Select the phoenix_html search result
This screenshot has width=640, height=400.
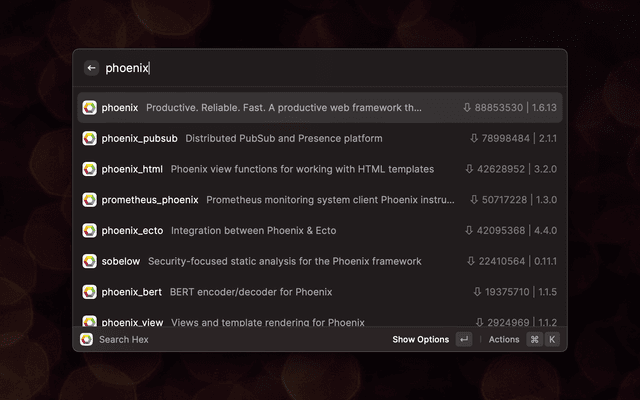tap(302, 169)
